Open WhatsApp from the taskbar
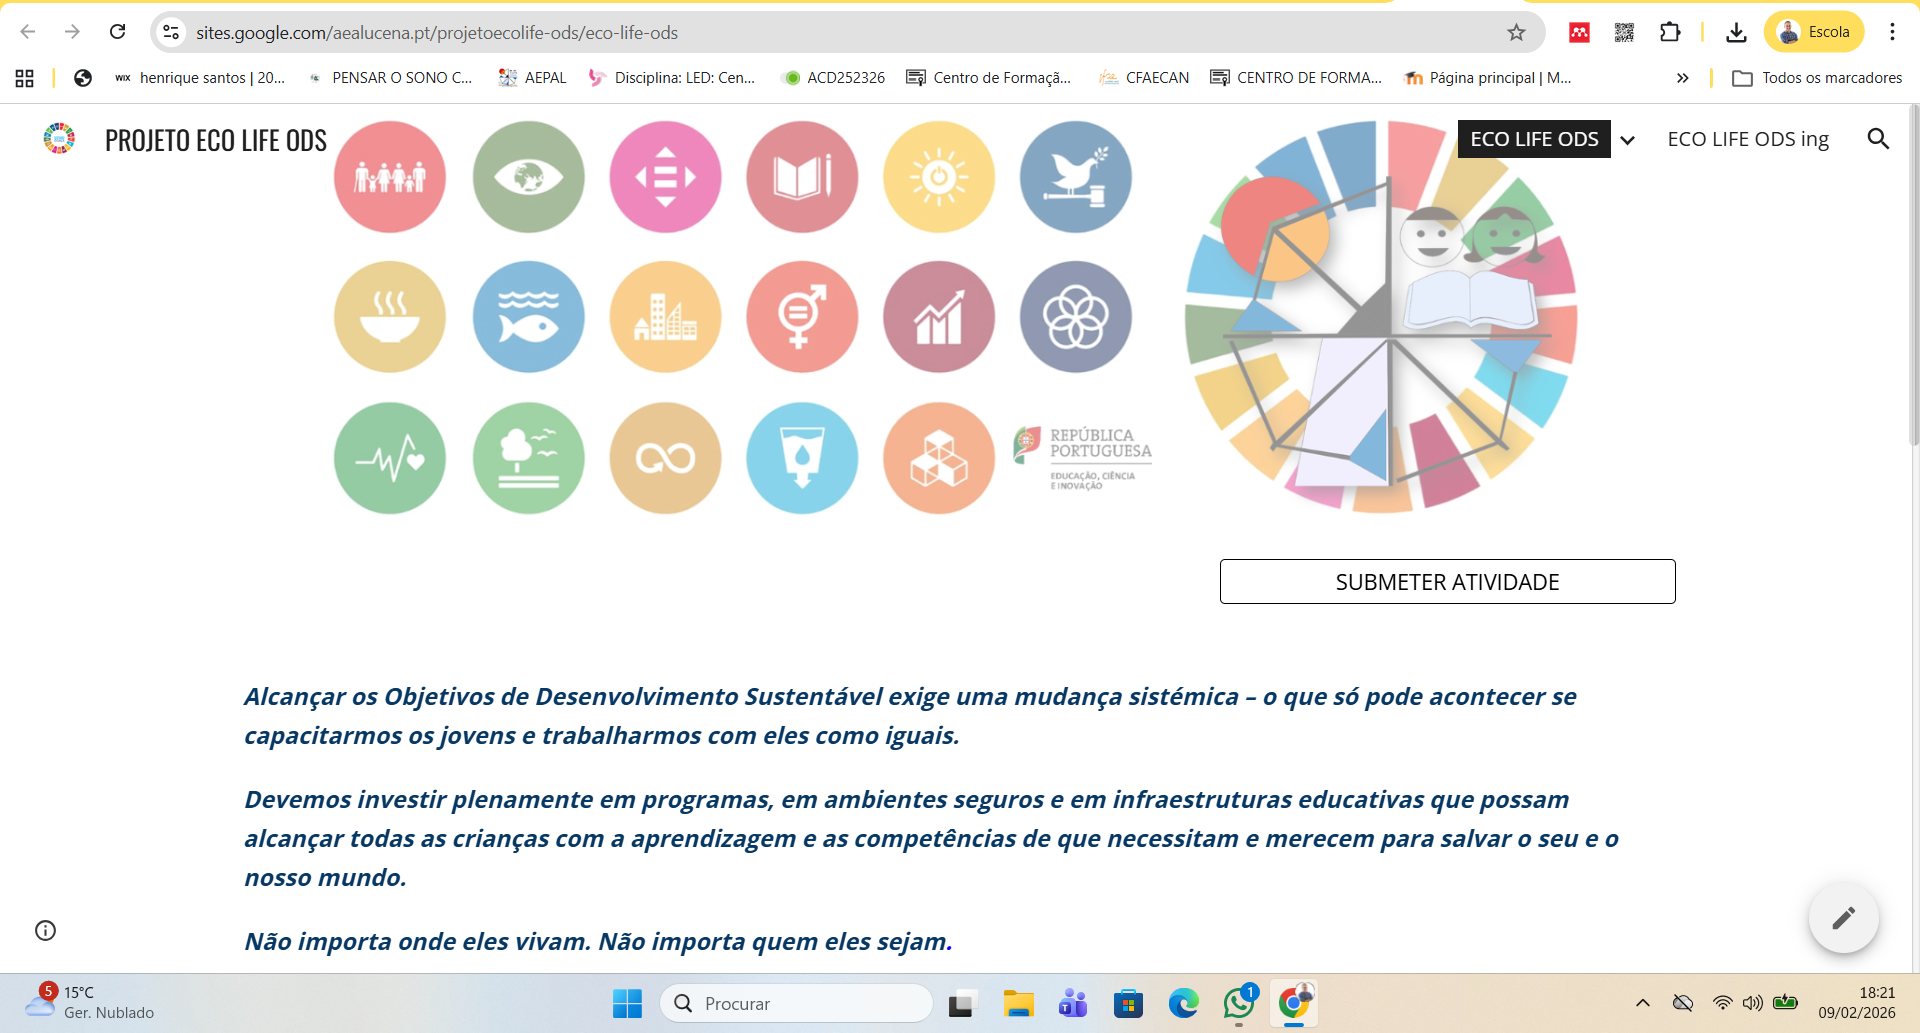The height and width of the screenshot is (1033, 1920). pos(1239,1003)
